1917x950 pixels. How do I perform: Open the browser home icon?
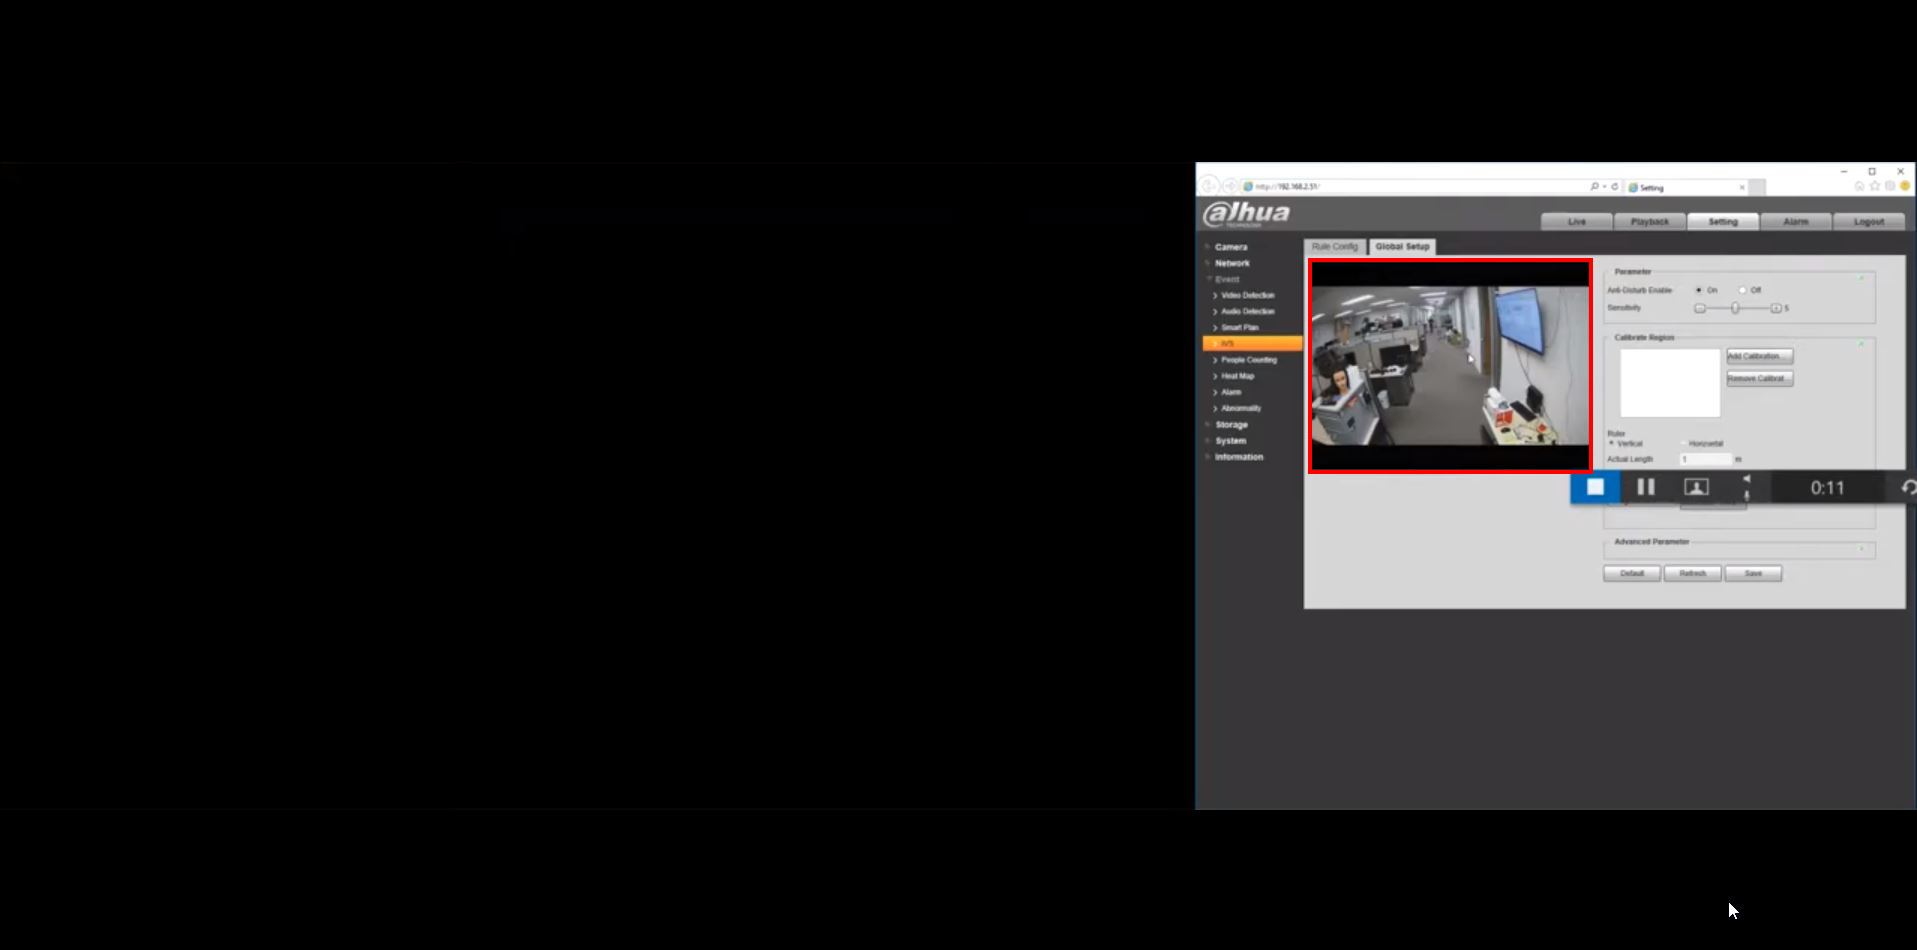tap(1859, 186)
